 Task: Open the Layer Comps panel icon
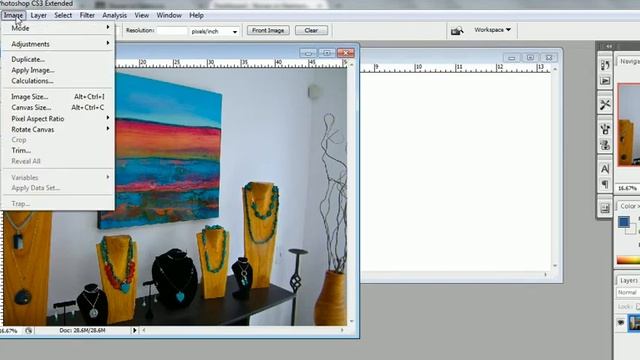pos(605,208)
